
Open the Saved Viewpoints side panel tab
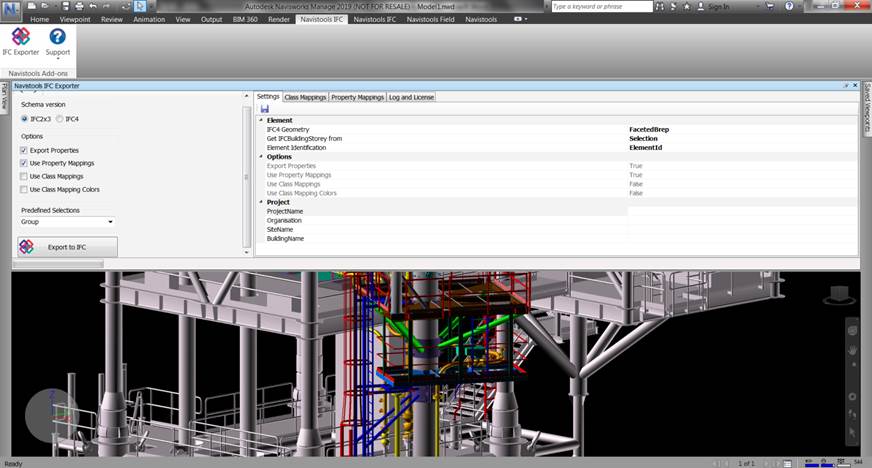click(x=867, y=108)
